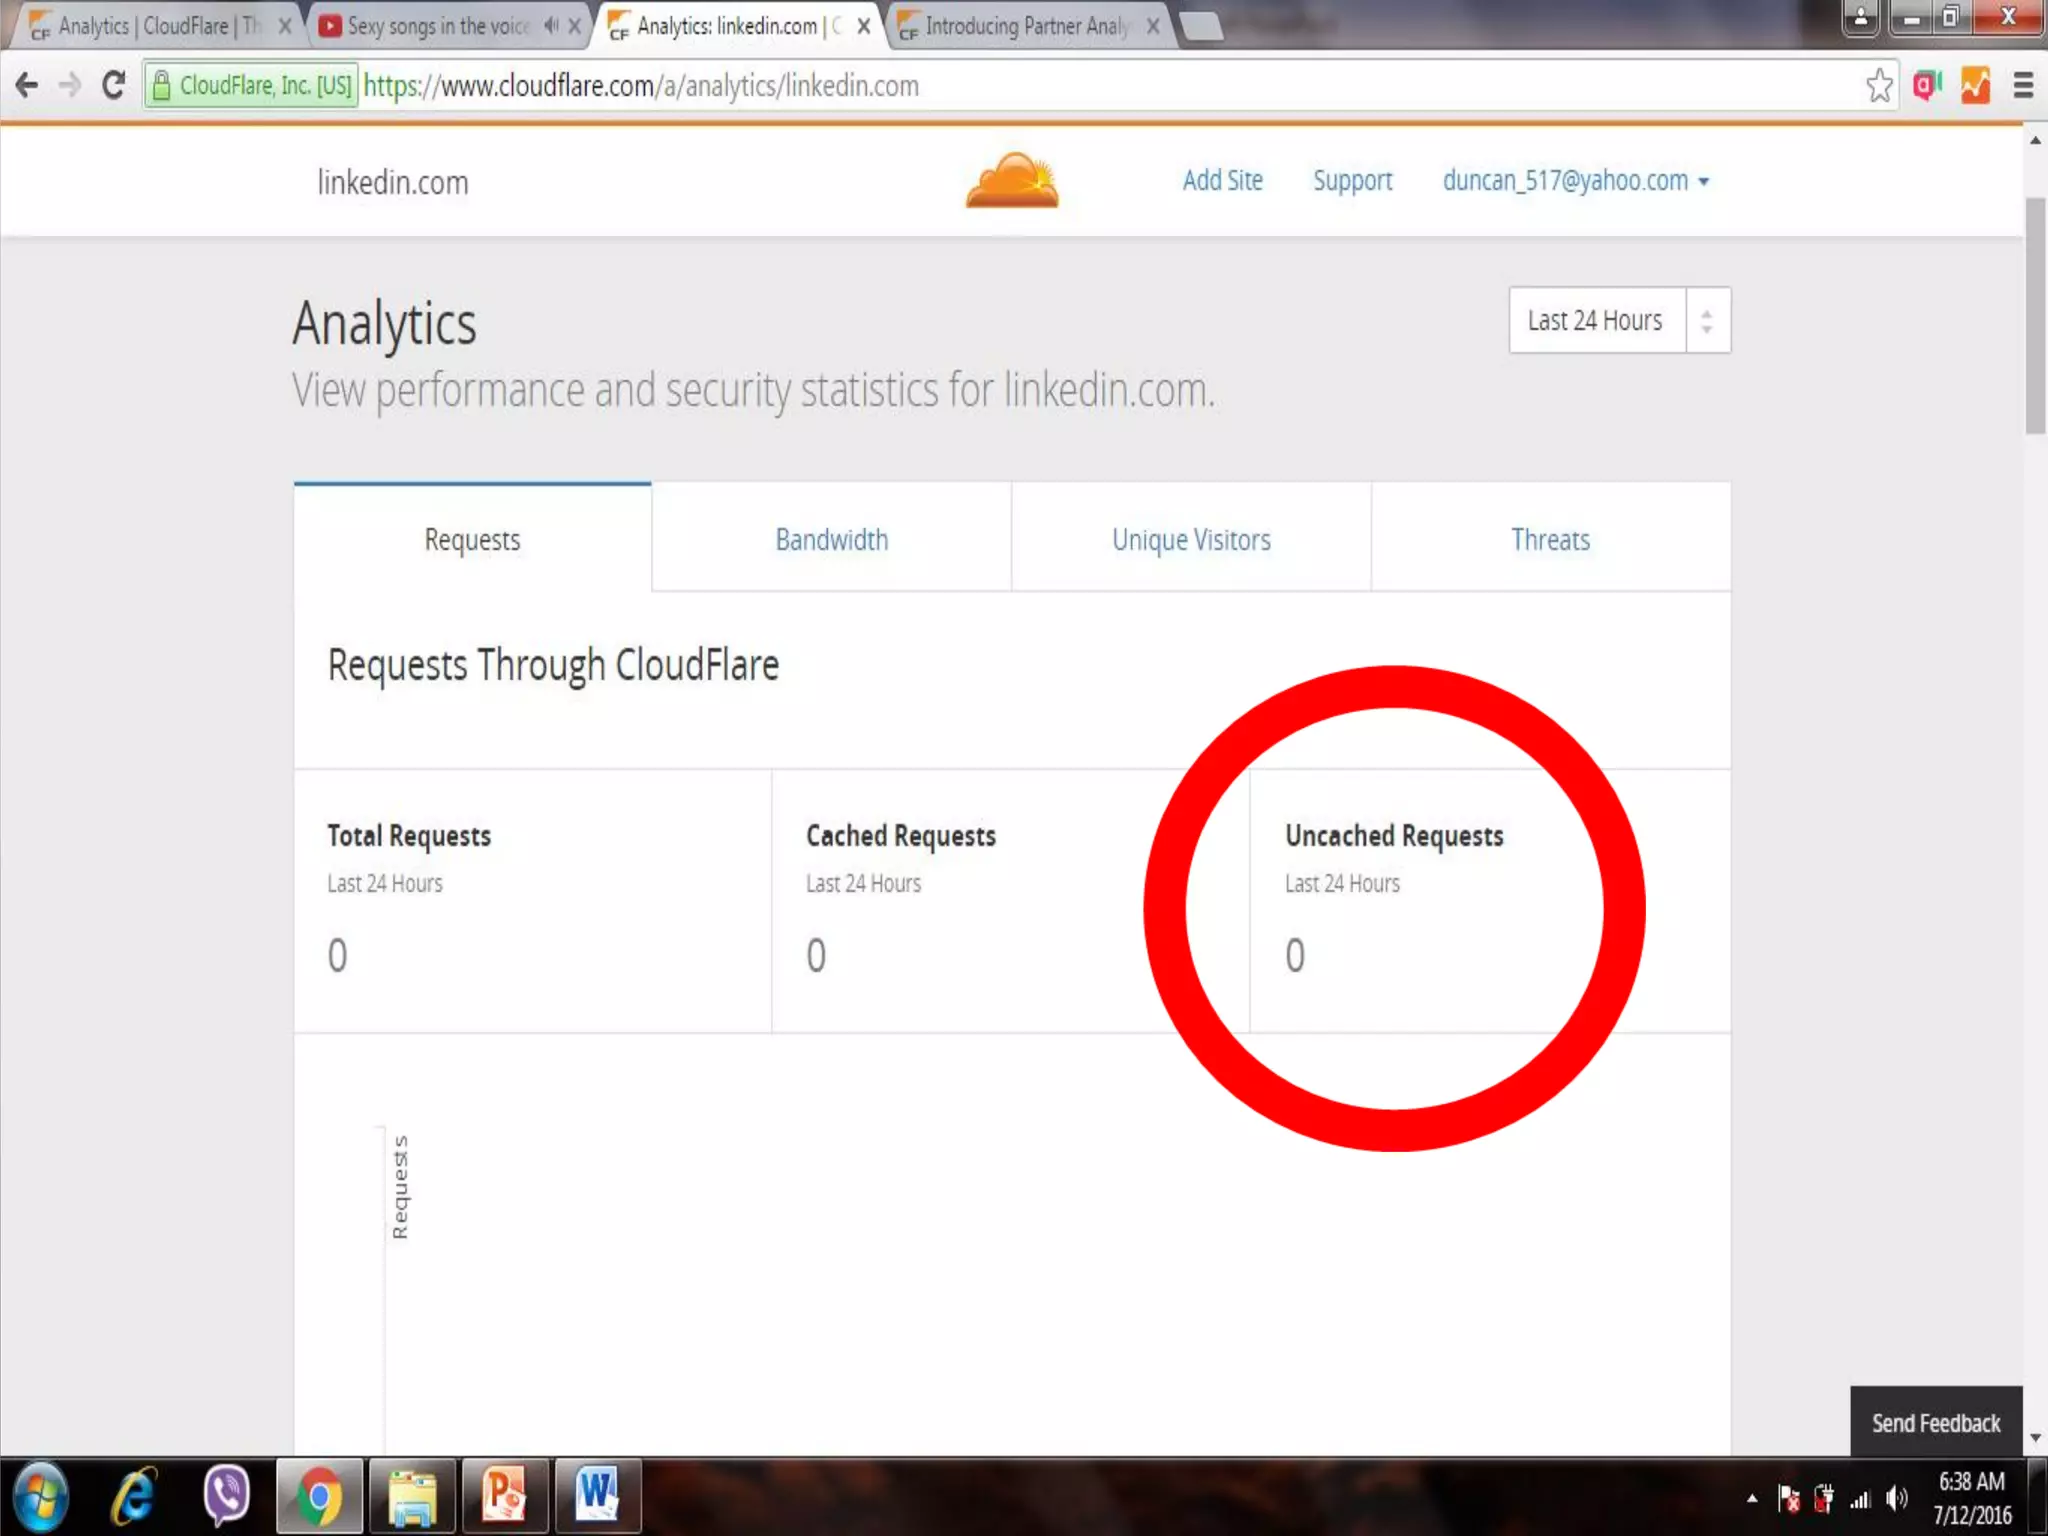
Task: Launch Viber from the taskbar
Action: pyautogui.click(x=226, y=1496)
